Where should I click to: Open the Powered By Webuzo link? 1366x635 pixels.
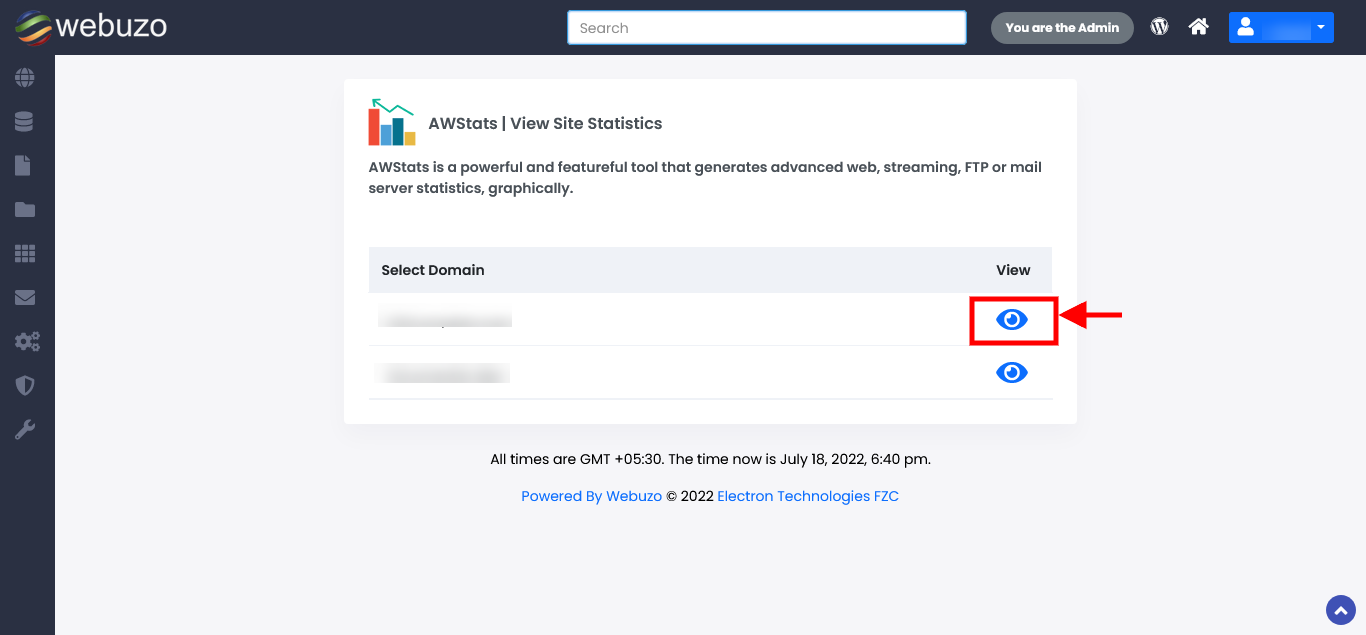[x=591, y=496]
